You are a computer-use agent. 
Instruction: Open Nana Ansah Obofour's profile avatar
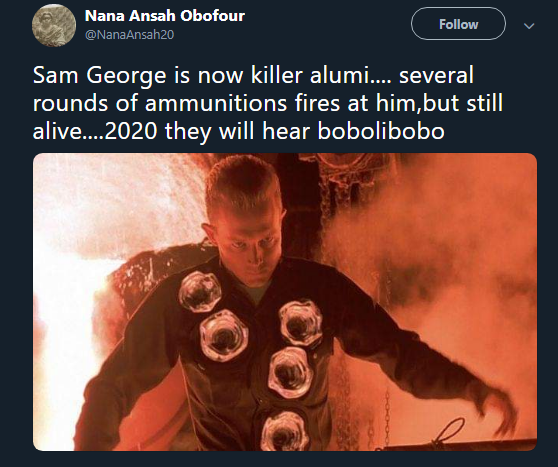pos(54,25)
